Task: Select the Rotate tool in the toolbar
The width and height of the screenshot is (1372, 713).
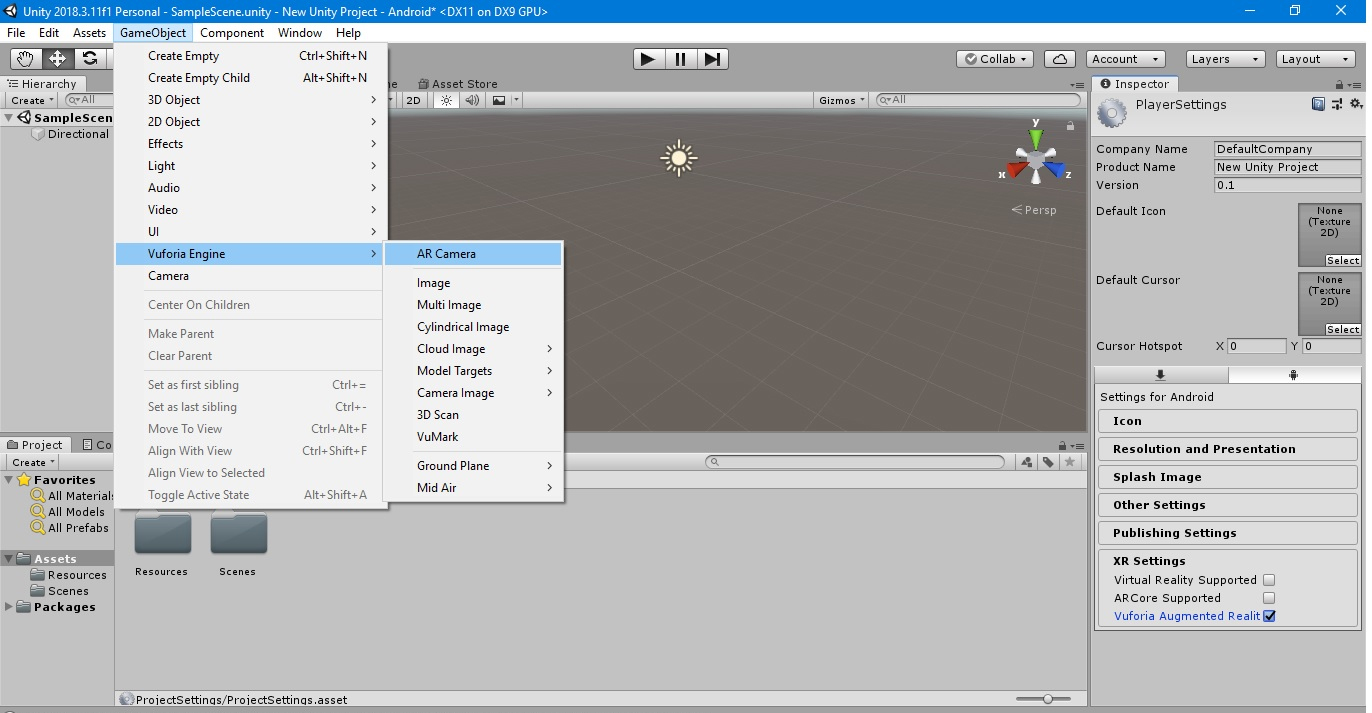Action: [x=89, y=59]
